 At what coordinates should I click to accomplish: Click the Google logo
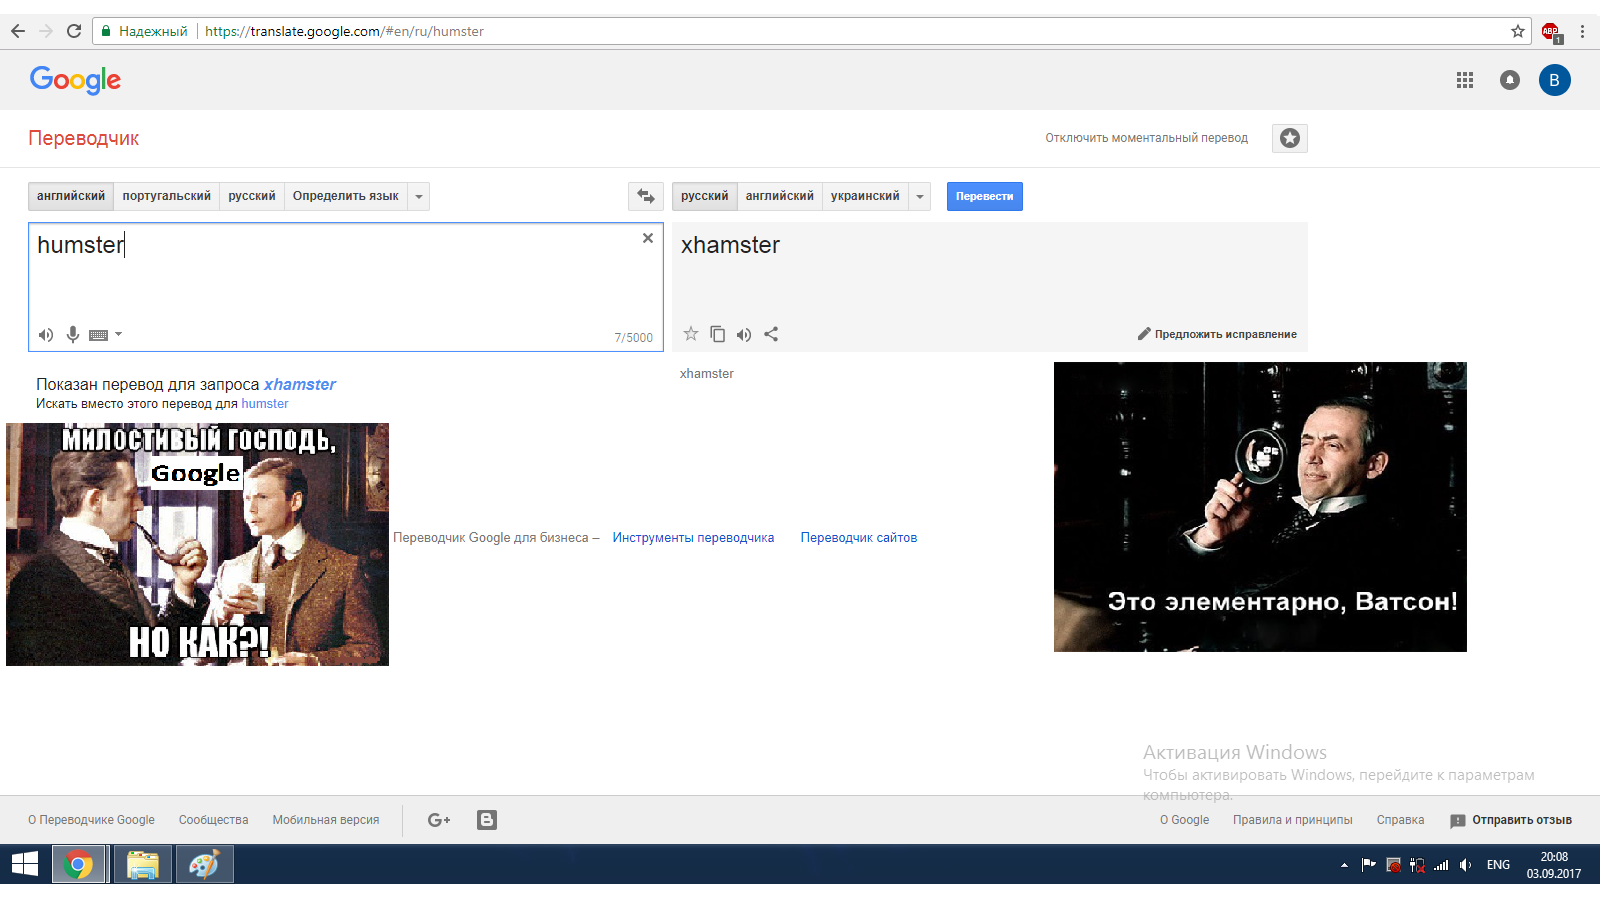pyautogui.click(x=75, y=80)
